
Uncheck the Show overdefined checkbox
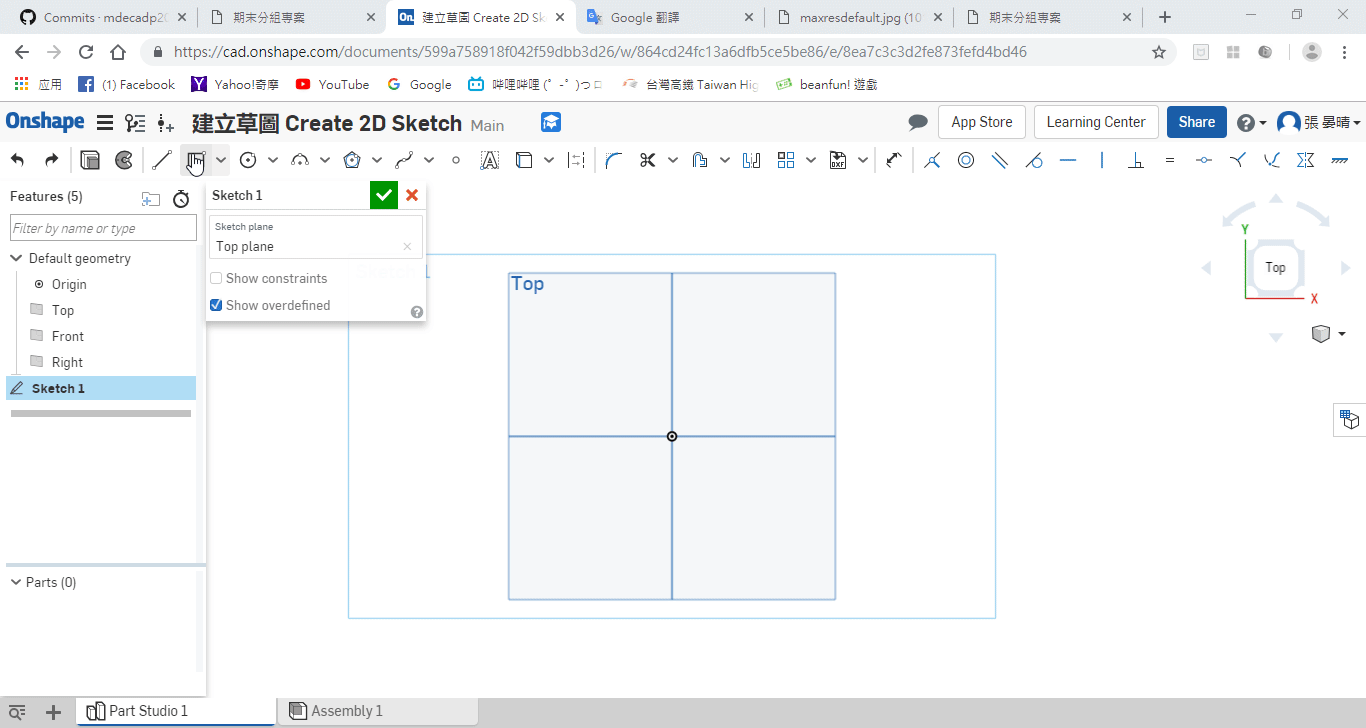coord(216,305)
